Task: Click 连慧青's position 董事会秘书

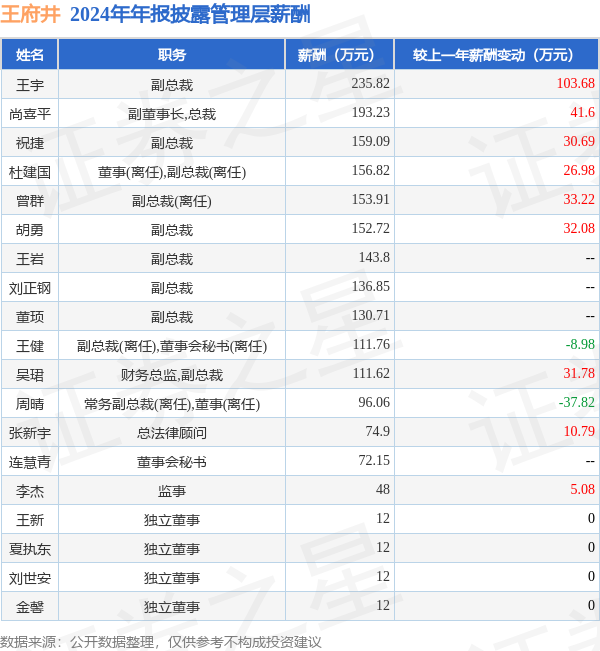Action: pos(171,462)
